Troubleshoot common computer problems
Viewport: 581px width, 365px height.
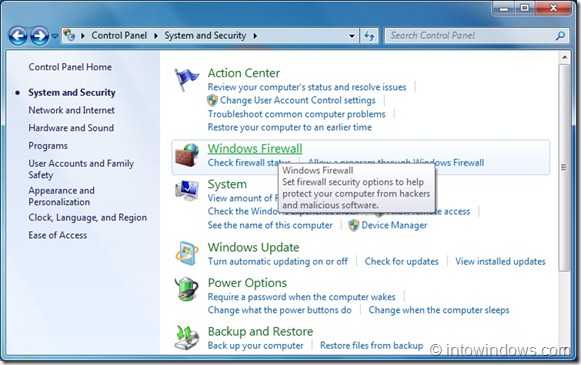296,114
